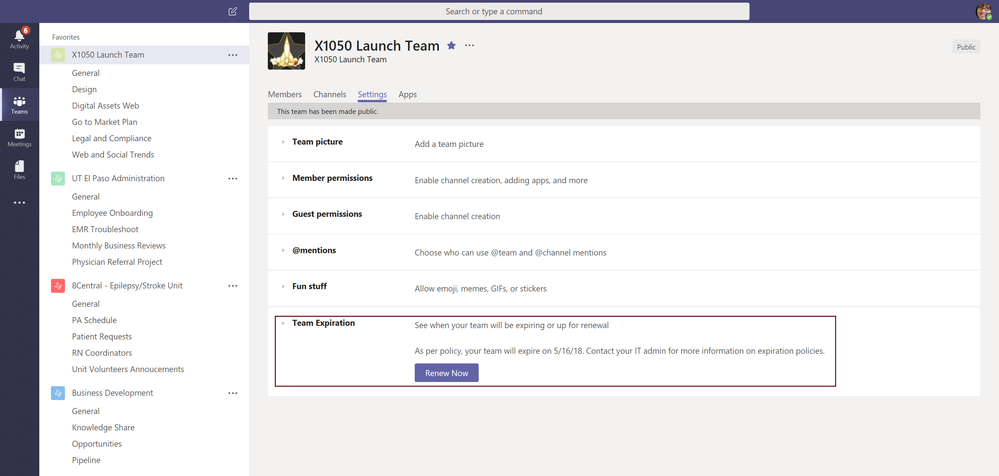Open the PA Schedule channel
The height and width of the screenshot is (476, 999).
tap(94, 320)
